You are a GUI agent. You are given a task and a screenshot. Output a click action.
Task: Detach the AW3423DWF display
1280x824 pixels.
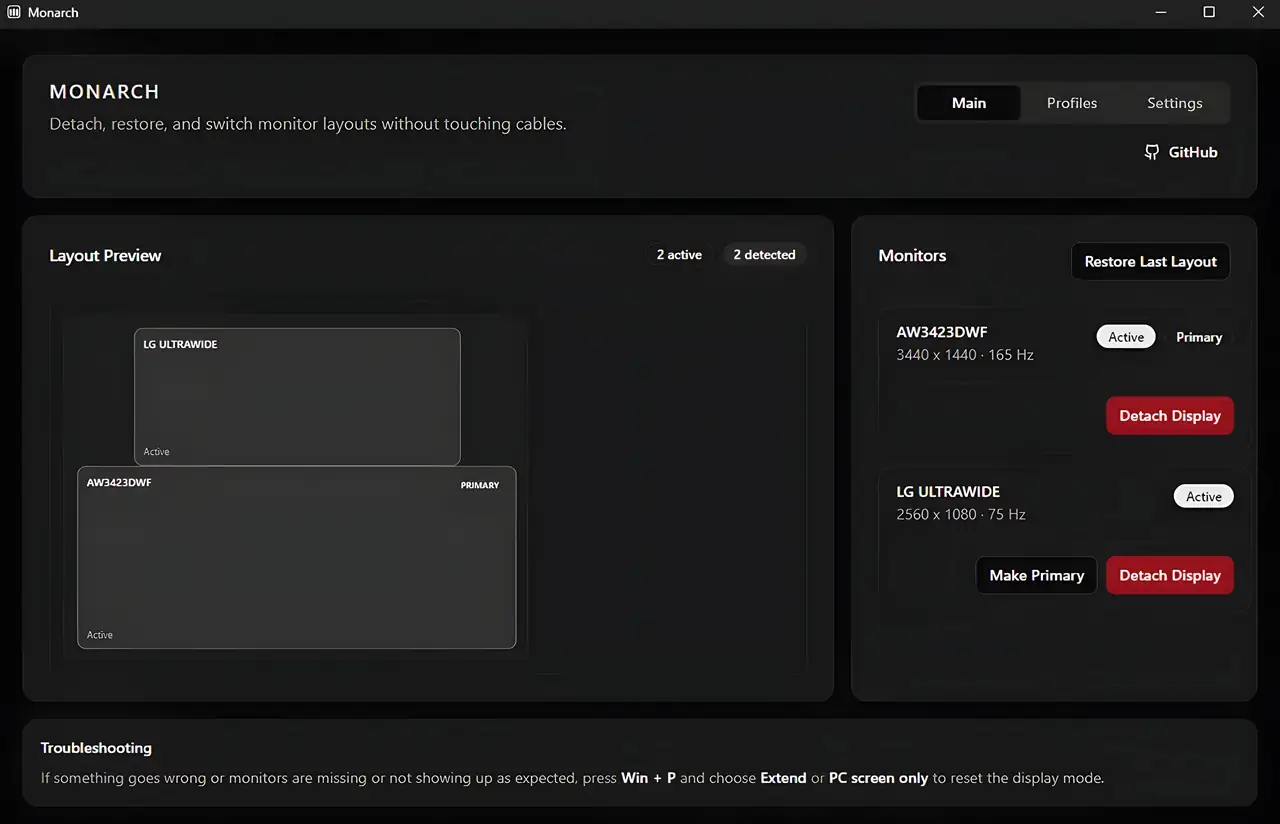click(x=1170, y=416)
